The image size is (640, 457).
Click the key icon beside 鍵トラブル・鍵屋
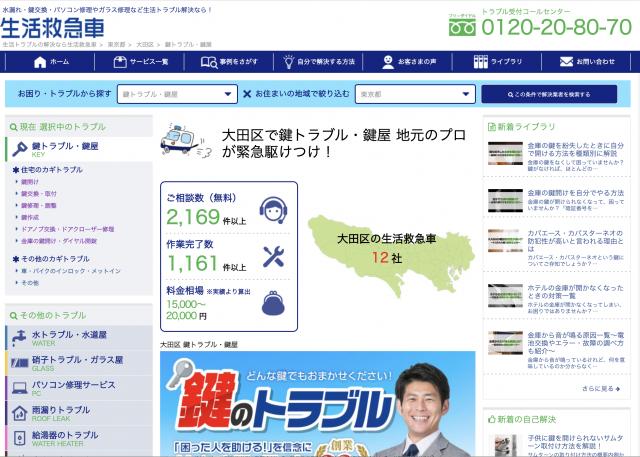tap(18, 149)
